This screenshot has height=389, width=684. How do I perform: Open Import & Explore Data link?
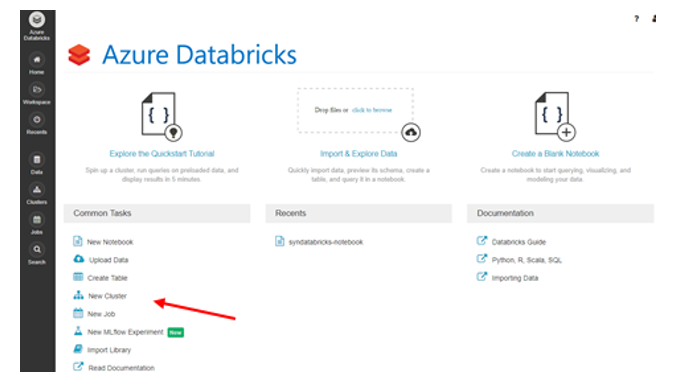[x=359, y=154]
